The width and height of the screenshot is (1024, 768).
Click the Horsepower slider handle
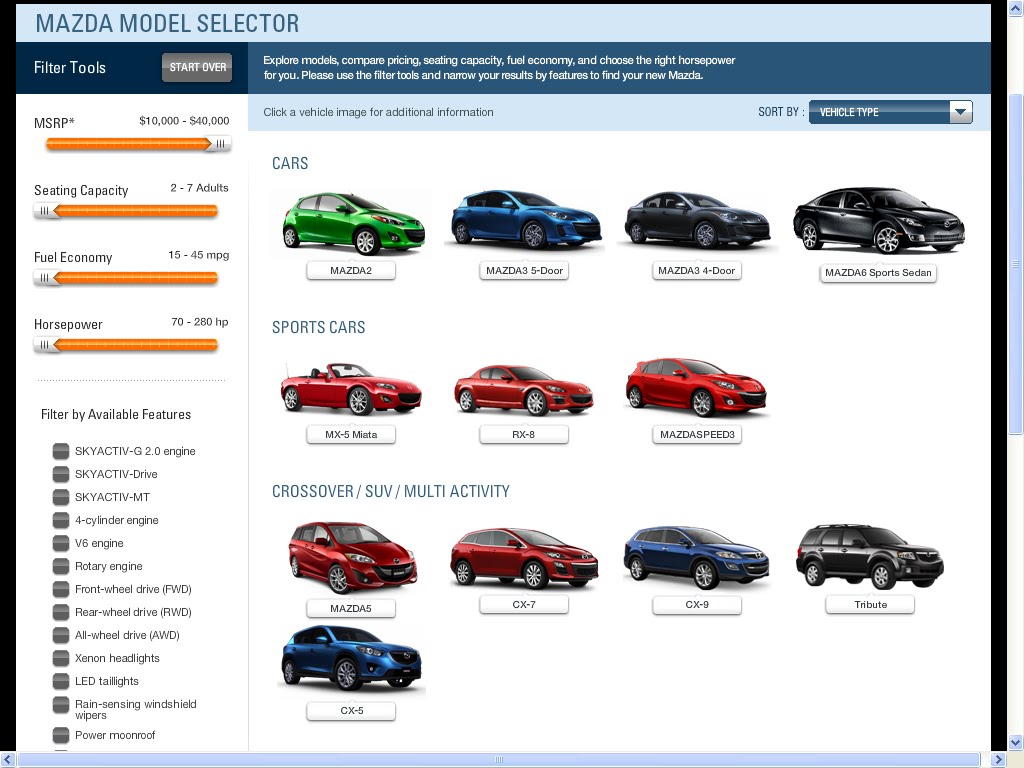[x=45, y=345]
